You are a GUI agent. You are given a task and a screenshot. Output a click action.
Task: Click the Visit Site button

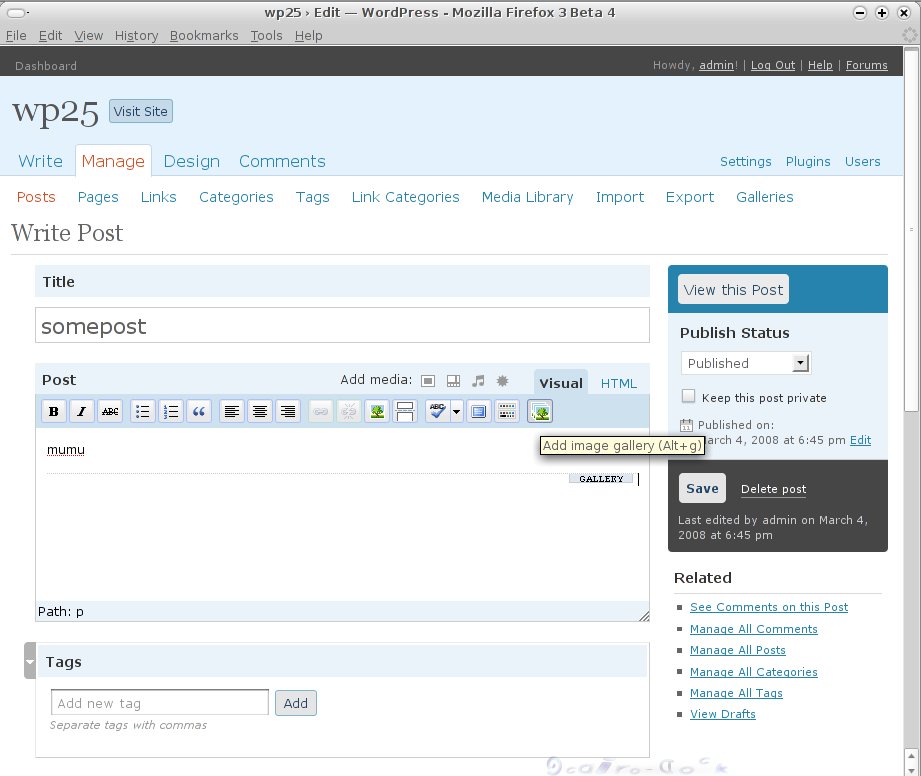(x=140, y=112)
